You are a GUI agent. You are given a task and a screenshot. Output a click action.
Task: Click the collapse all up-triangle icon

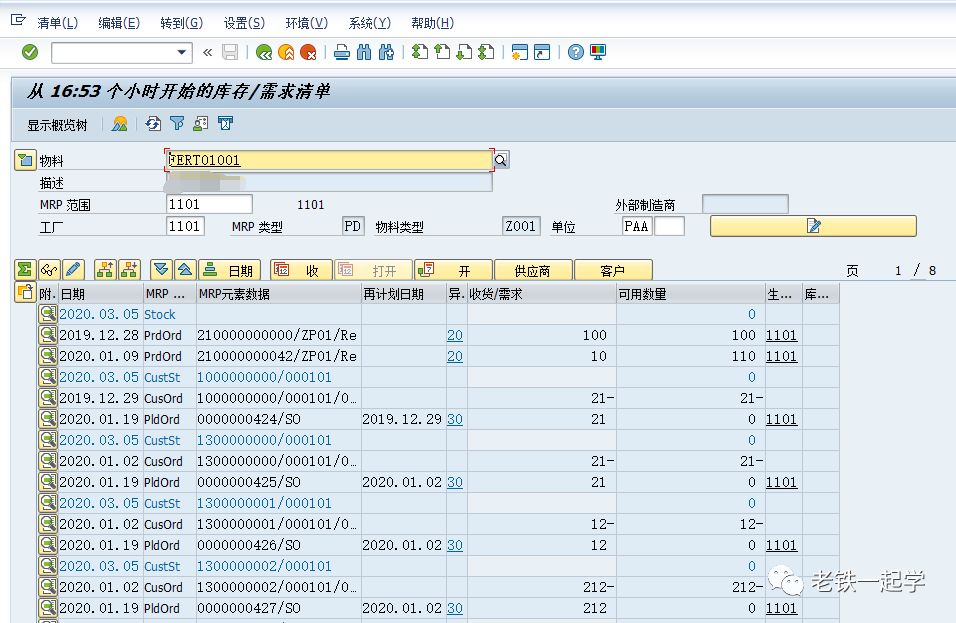coord(185,269)
